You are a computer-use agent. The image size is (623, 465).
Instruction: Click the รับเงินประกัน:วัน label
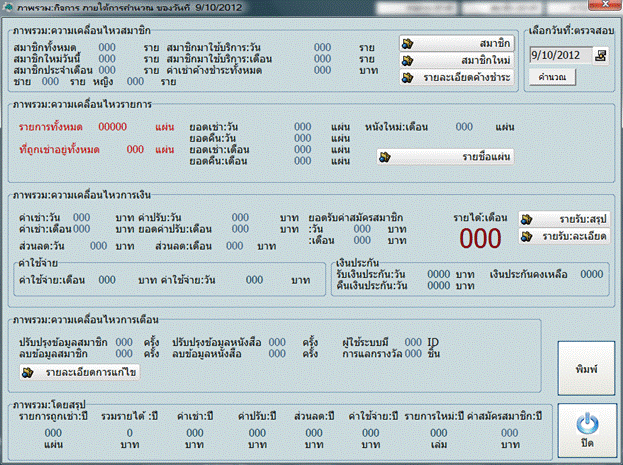371,275
